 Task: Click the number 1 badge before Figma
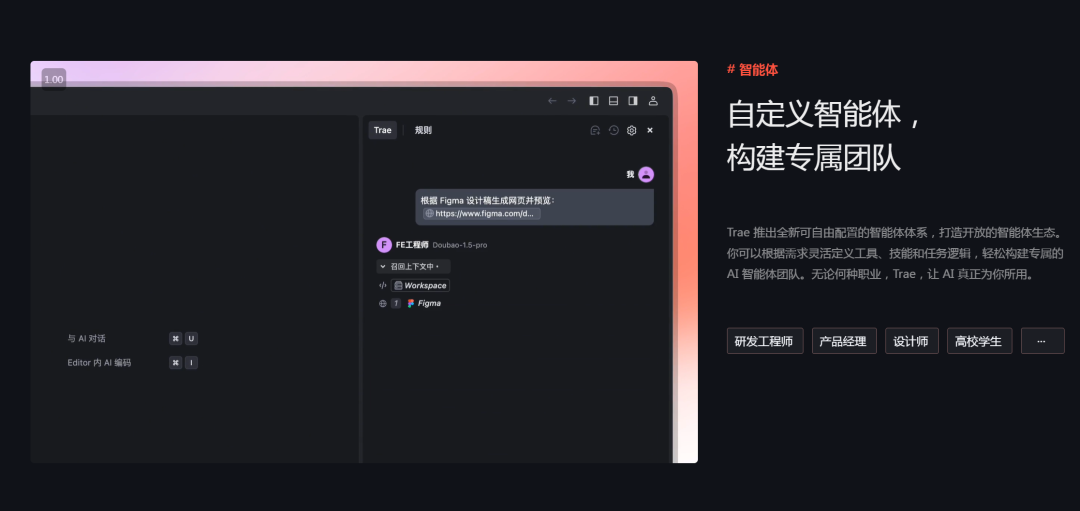click(x=396, y=303)
